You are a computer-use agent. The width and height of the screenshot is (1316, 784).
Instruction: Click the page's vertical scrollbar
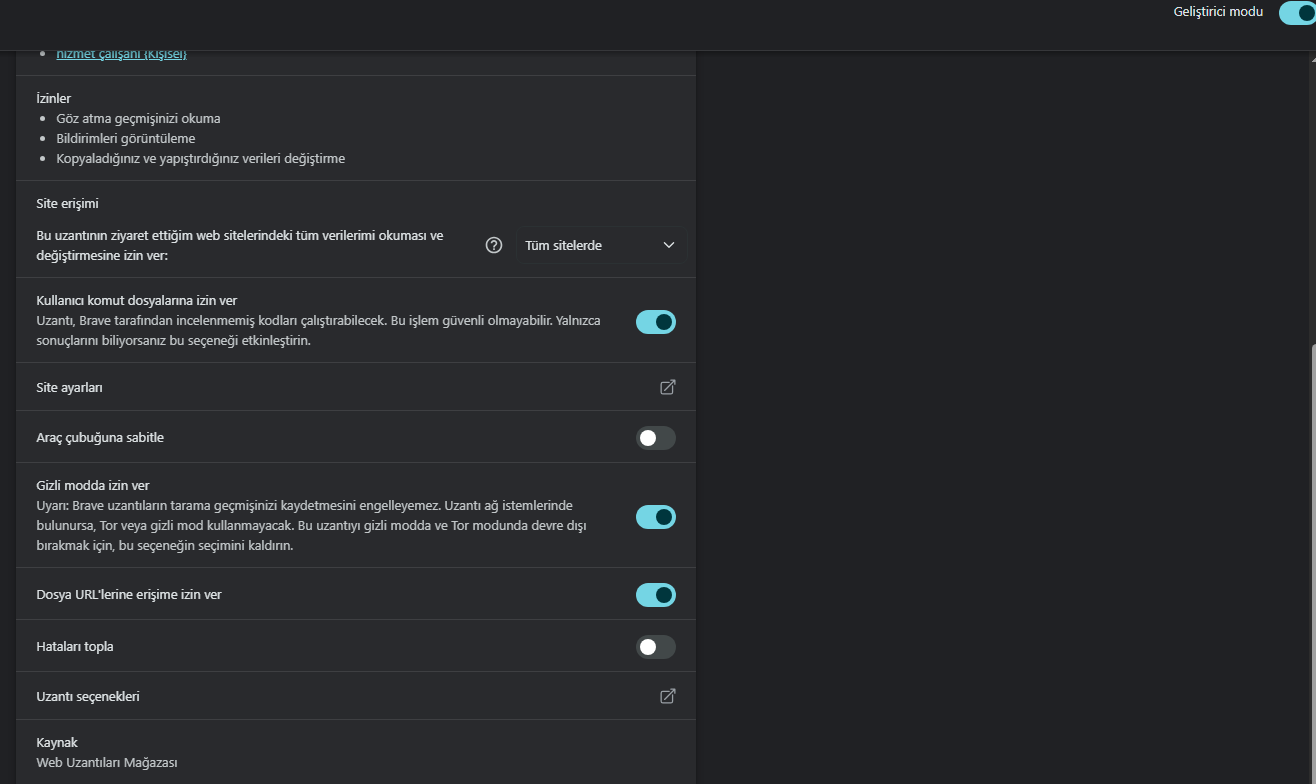point(1311,500)
